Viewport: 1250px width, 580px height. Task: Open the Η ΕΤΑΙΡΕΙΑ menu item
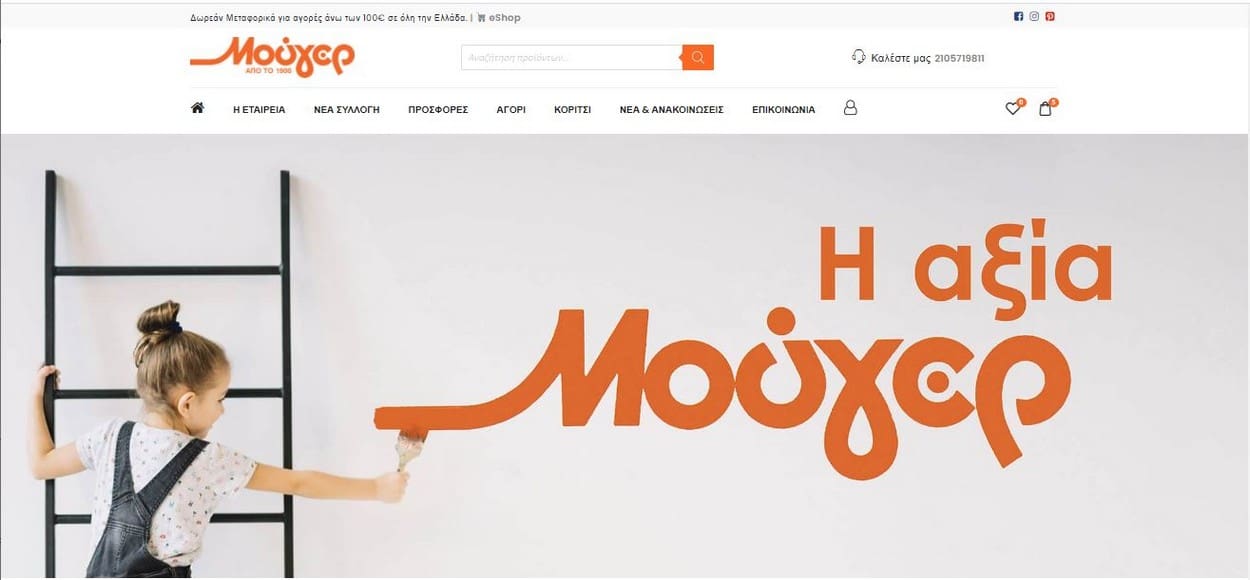click(259, 110)
